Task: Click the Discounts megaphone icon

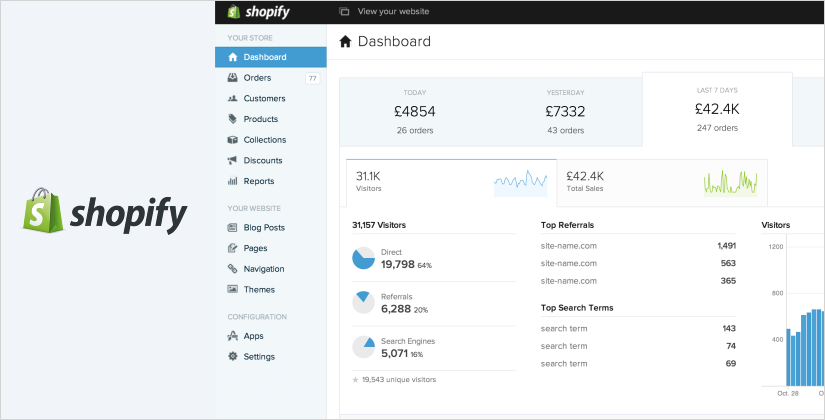Action: (x=232, y=161)
